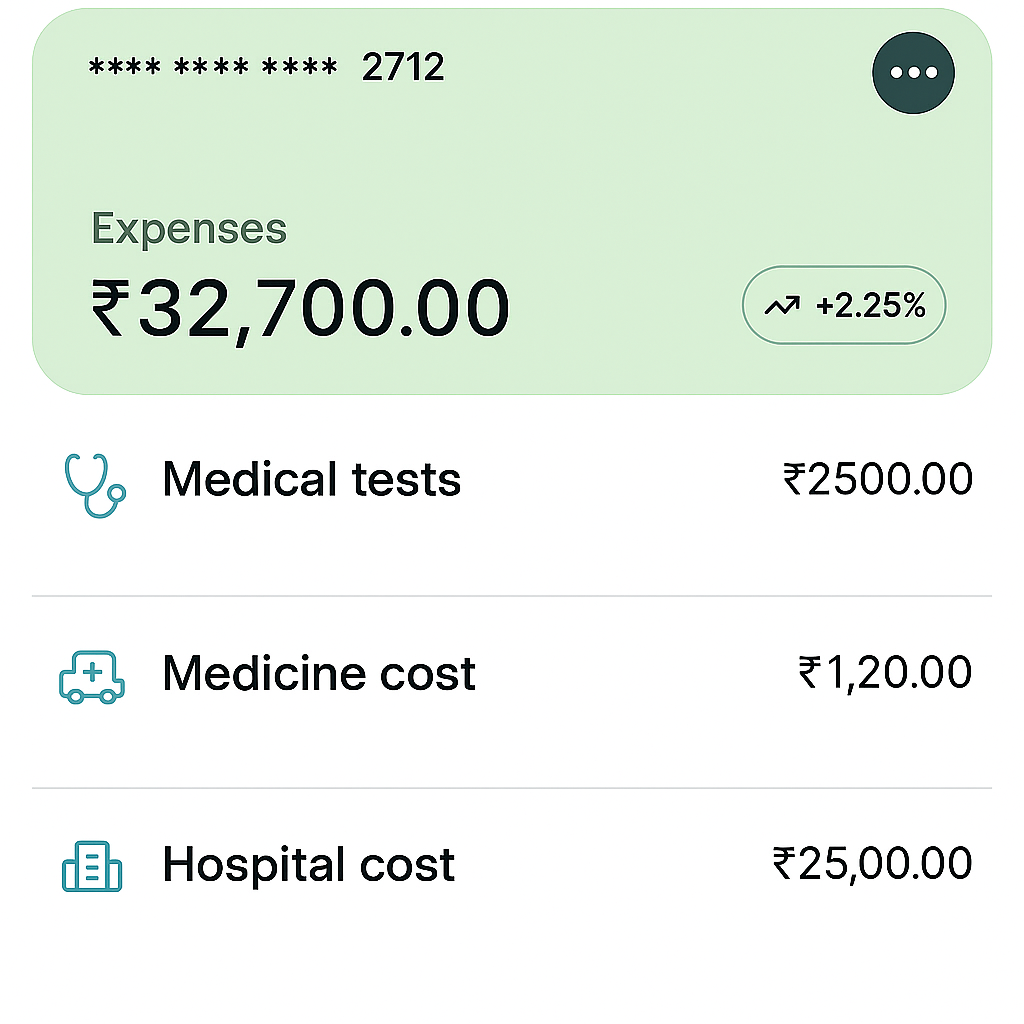Open the three-dot options menu
The image size is (1024, 1024).
click(913, 72)
